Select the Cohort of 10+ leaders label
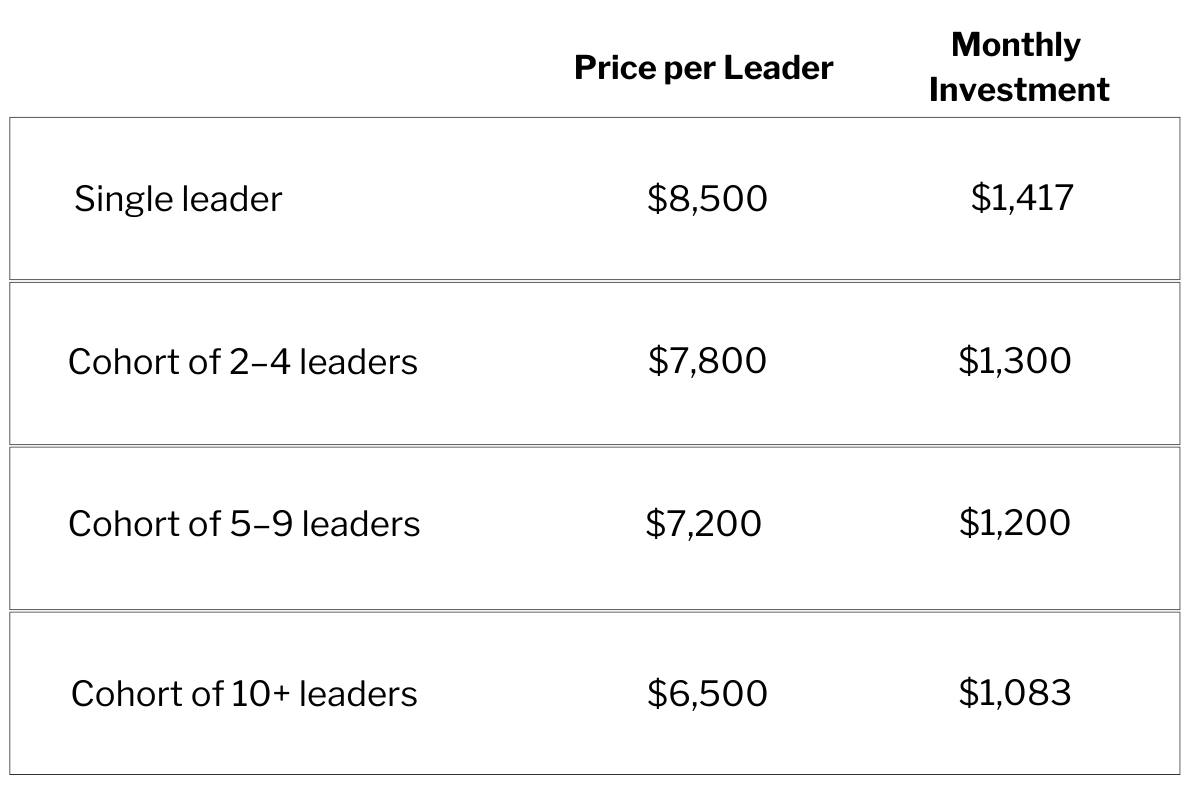The width and height of the screenshot is (1200, 800). 244,694
